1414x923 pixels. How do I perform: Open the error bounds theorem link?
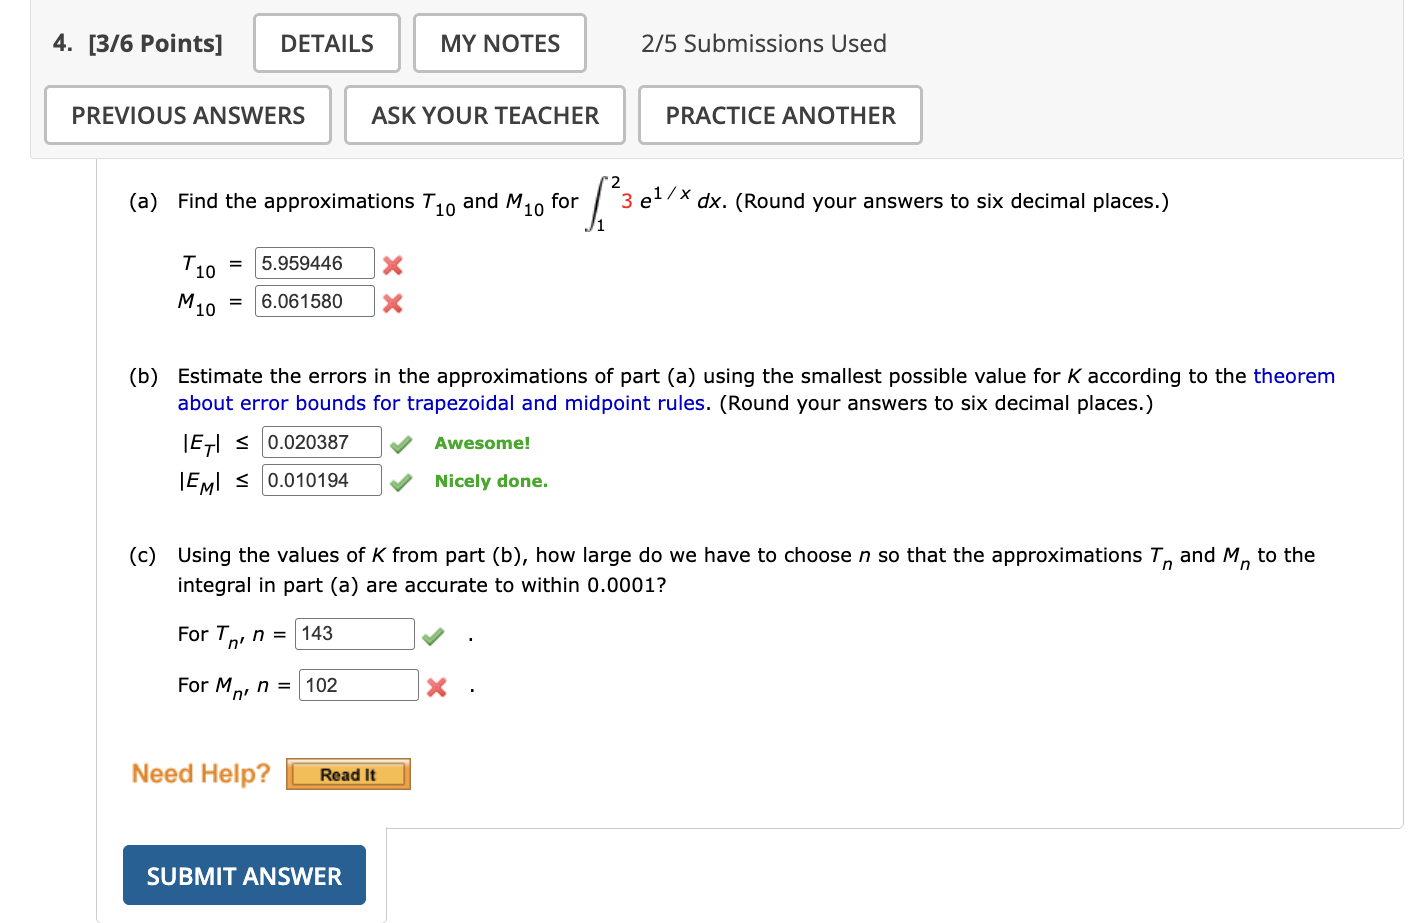point(1295,376)
